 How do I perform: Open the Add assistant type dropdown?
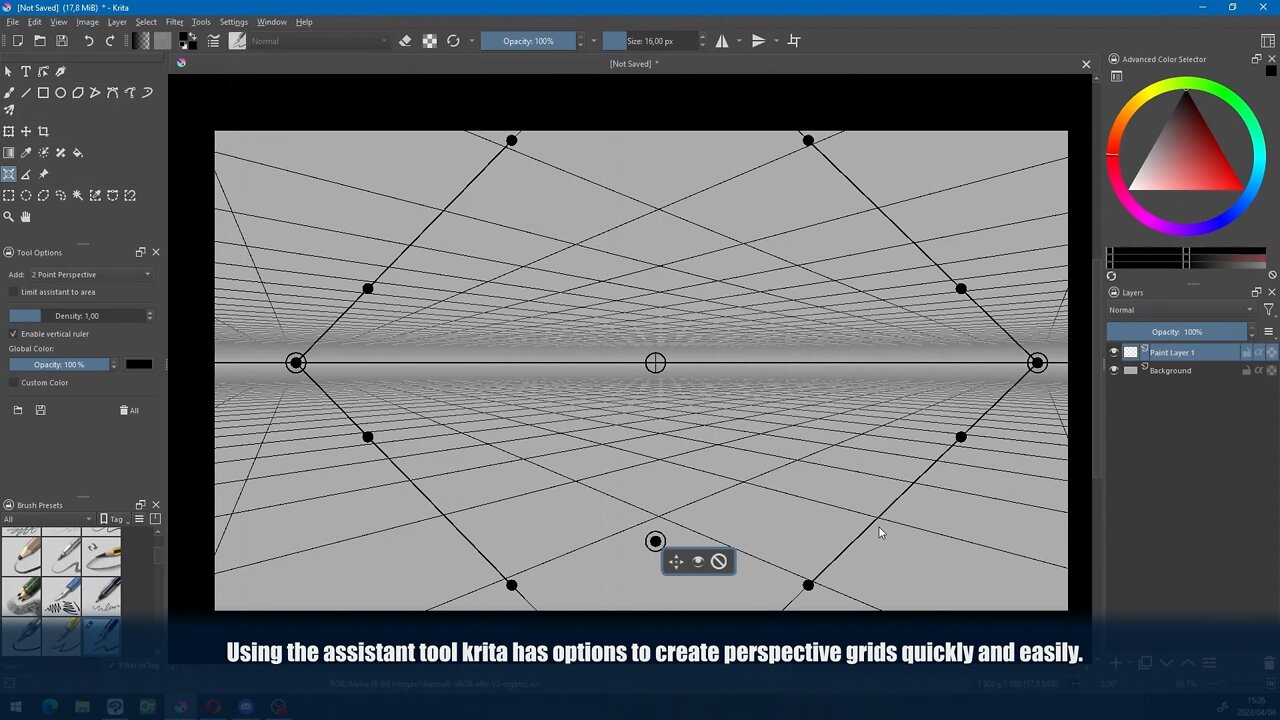point(91,274)
